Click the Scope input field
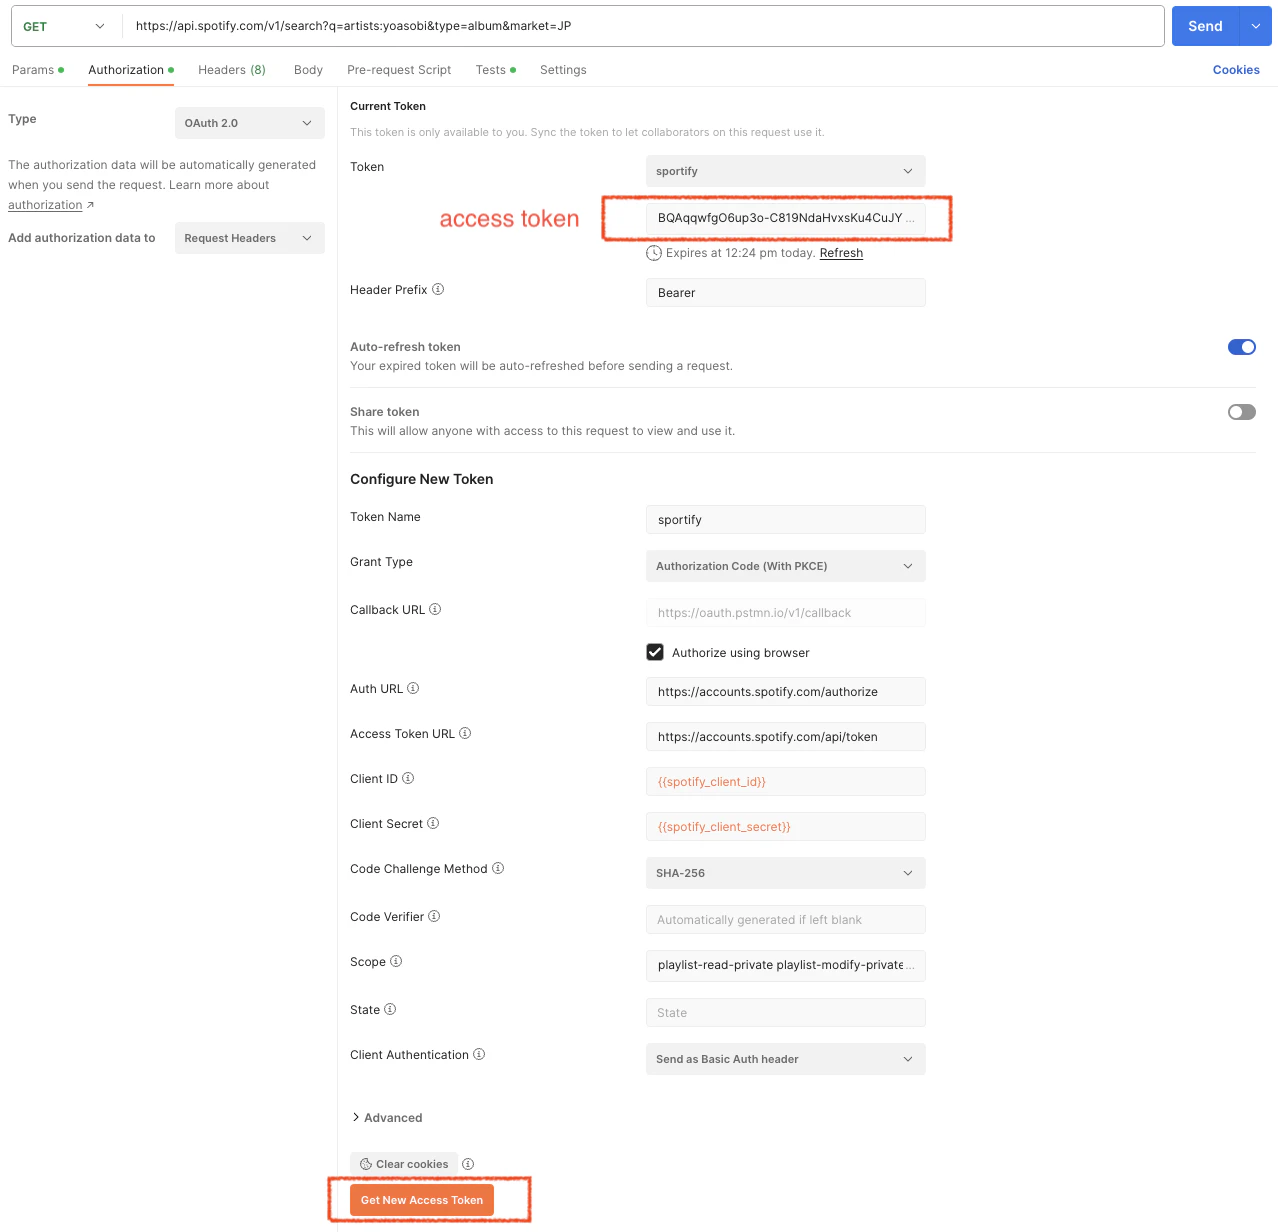 pyautogui.click(x=786, y=965)
